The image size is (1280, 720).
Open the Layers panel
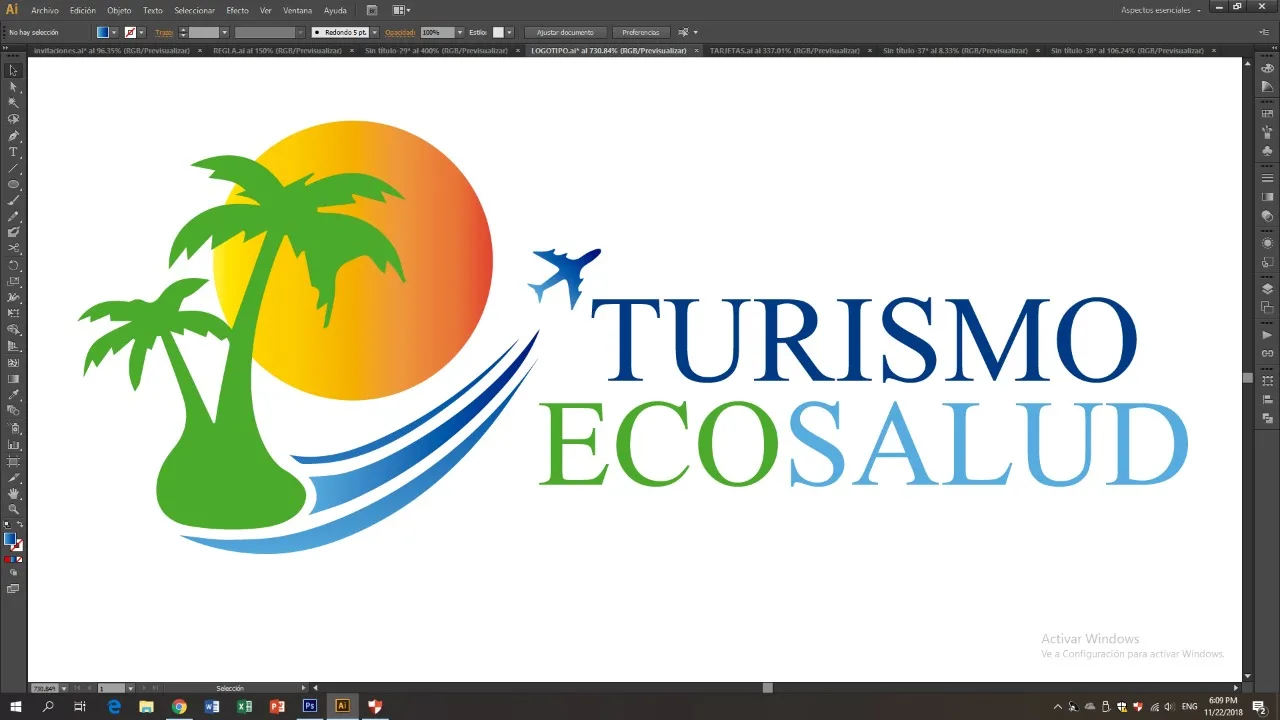point(1267,289)
